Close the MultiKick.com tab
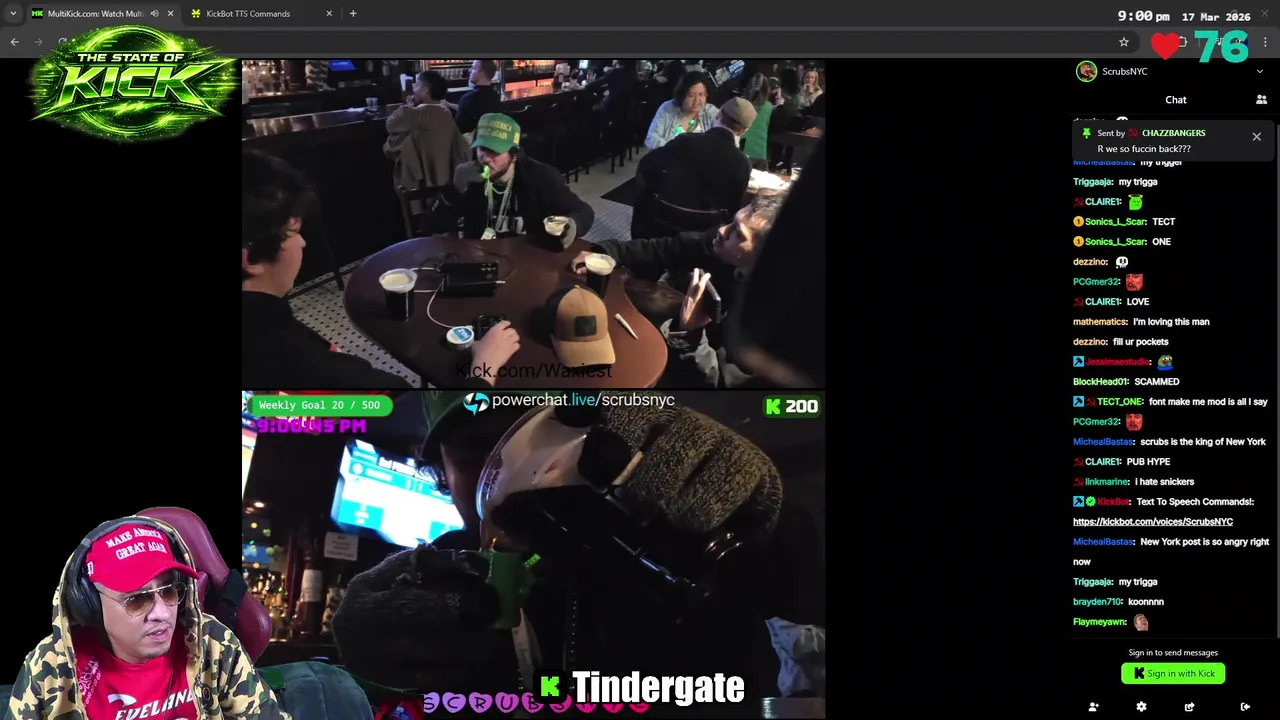This screenshot has width=1280, height=720. [170, 14]
